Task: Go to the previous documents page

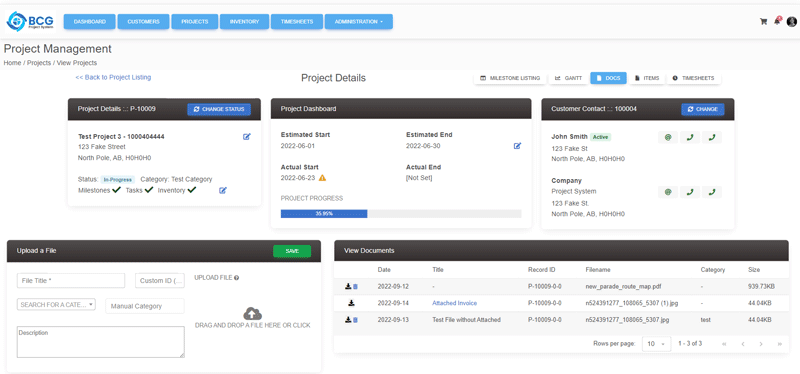Action: pyautogui.click(x=742, y=344)
